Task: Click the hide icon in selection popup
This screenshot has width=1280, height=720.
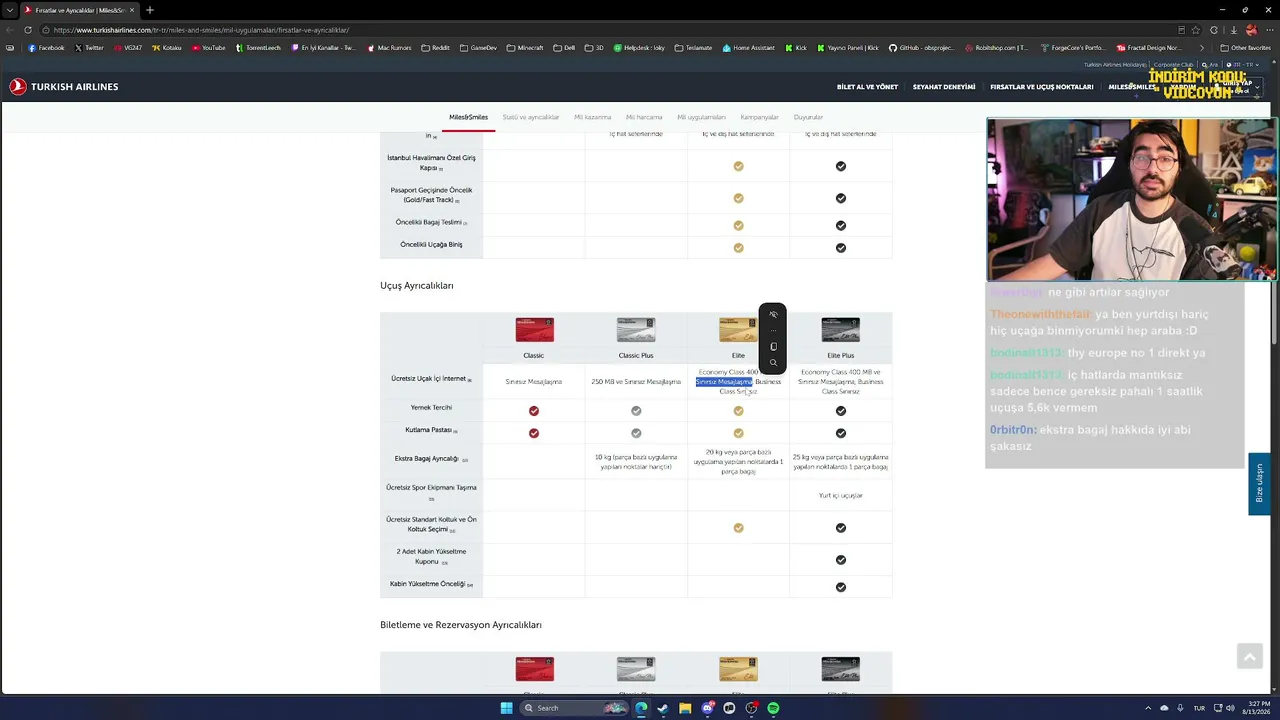Action: click(773, 314)
